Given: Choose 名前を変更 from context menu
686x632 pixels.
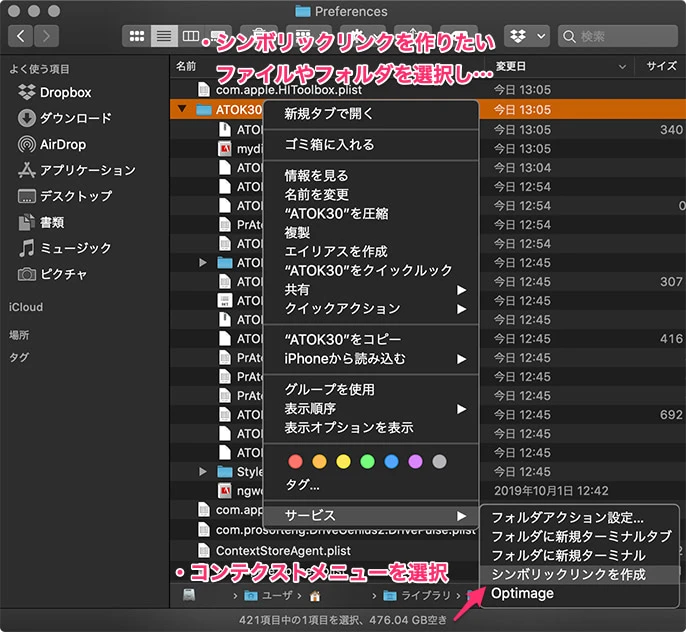Looking at the screenshot, I should (x=371, y=195).
